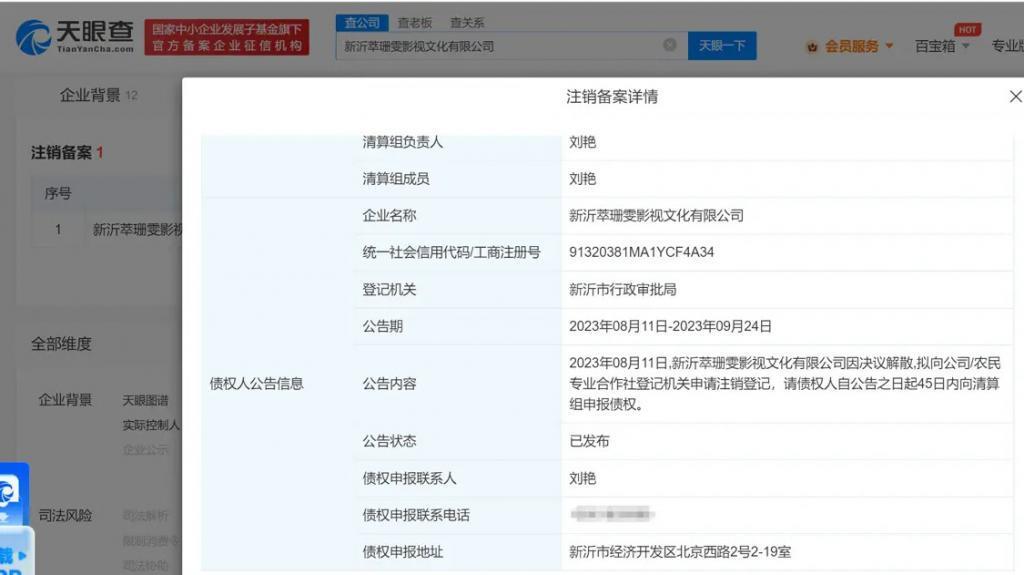This screenshot has width=1024, height=575.
Task: Open the 企业背景 tab in background page
Action: pyautogui.click(x=98, y=95)
